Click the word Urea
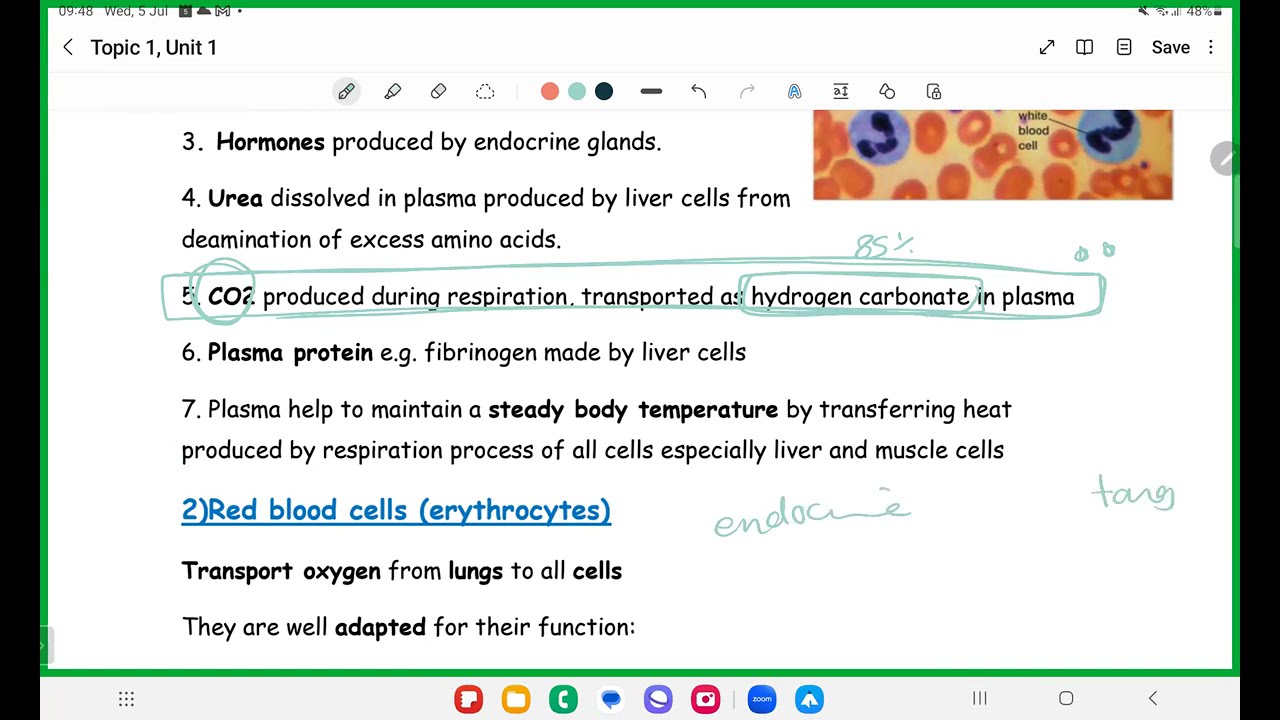1280x720 pixels. 235,198
